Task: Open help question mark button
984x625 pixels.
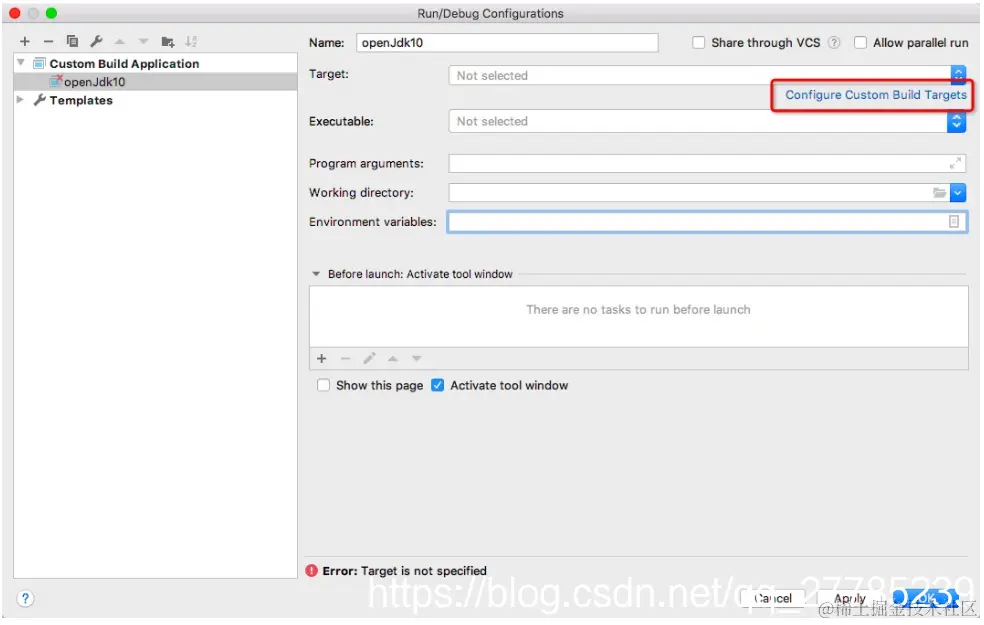Action: [x=25, y=599]
